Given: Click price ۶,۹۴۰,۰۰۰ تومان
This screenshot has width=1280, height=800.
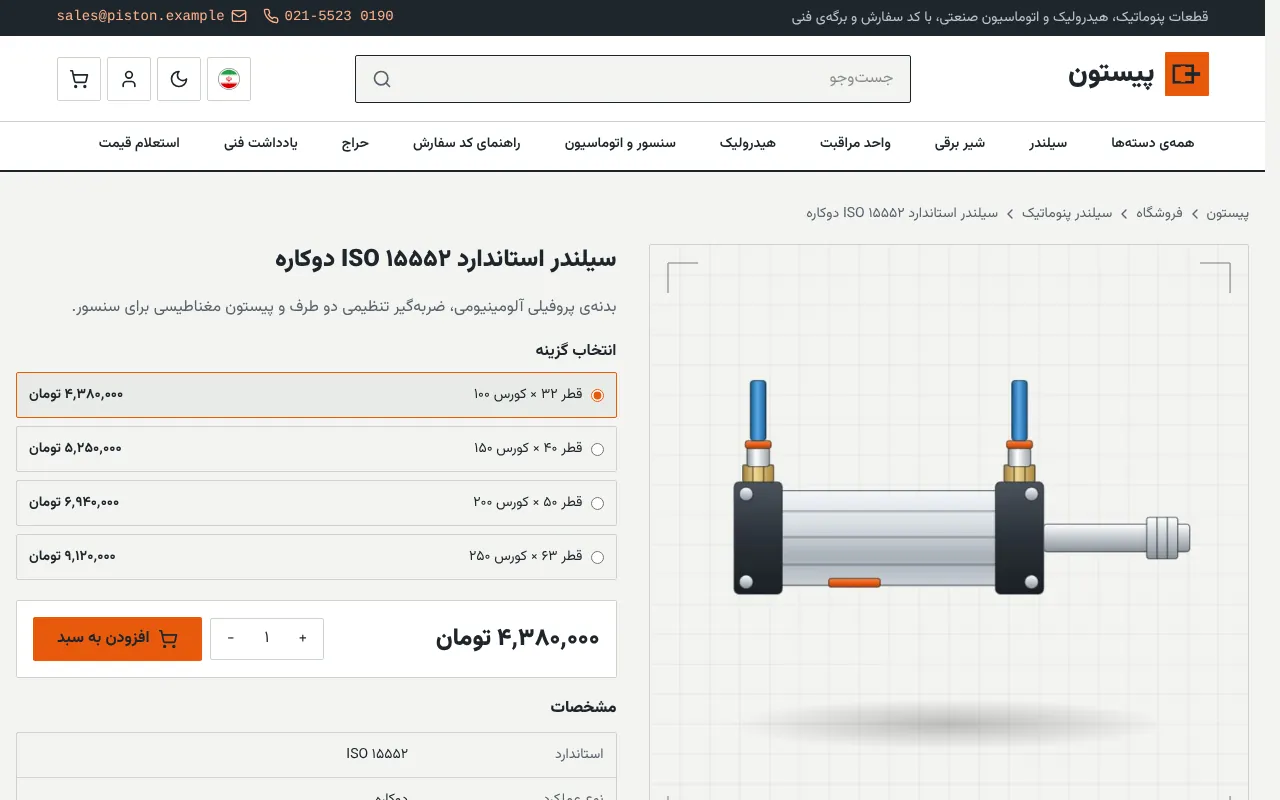Looking at the screenshot, I should [x=74, y=503].
